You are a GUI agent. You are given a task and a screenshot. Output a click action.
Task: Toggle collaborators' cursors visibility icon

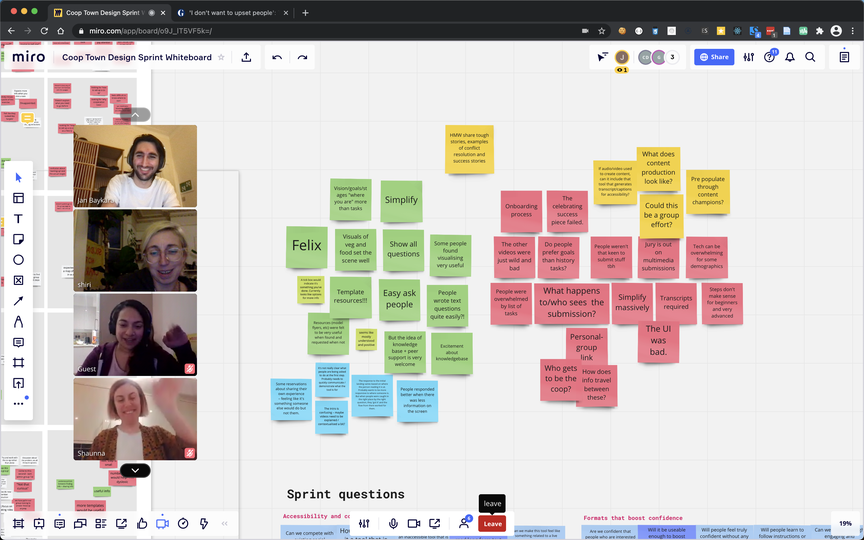pos(602,57)
